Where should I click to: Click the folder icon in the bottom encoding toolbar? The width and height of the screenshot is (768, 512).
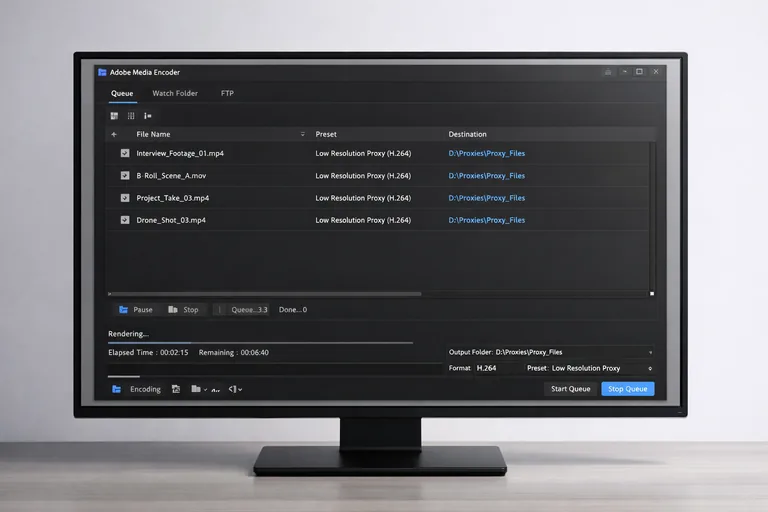point(196,389)
